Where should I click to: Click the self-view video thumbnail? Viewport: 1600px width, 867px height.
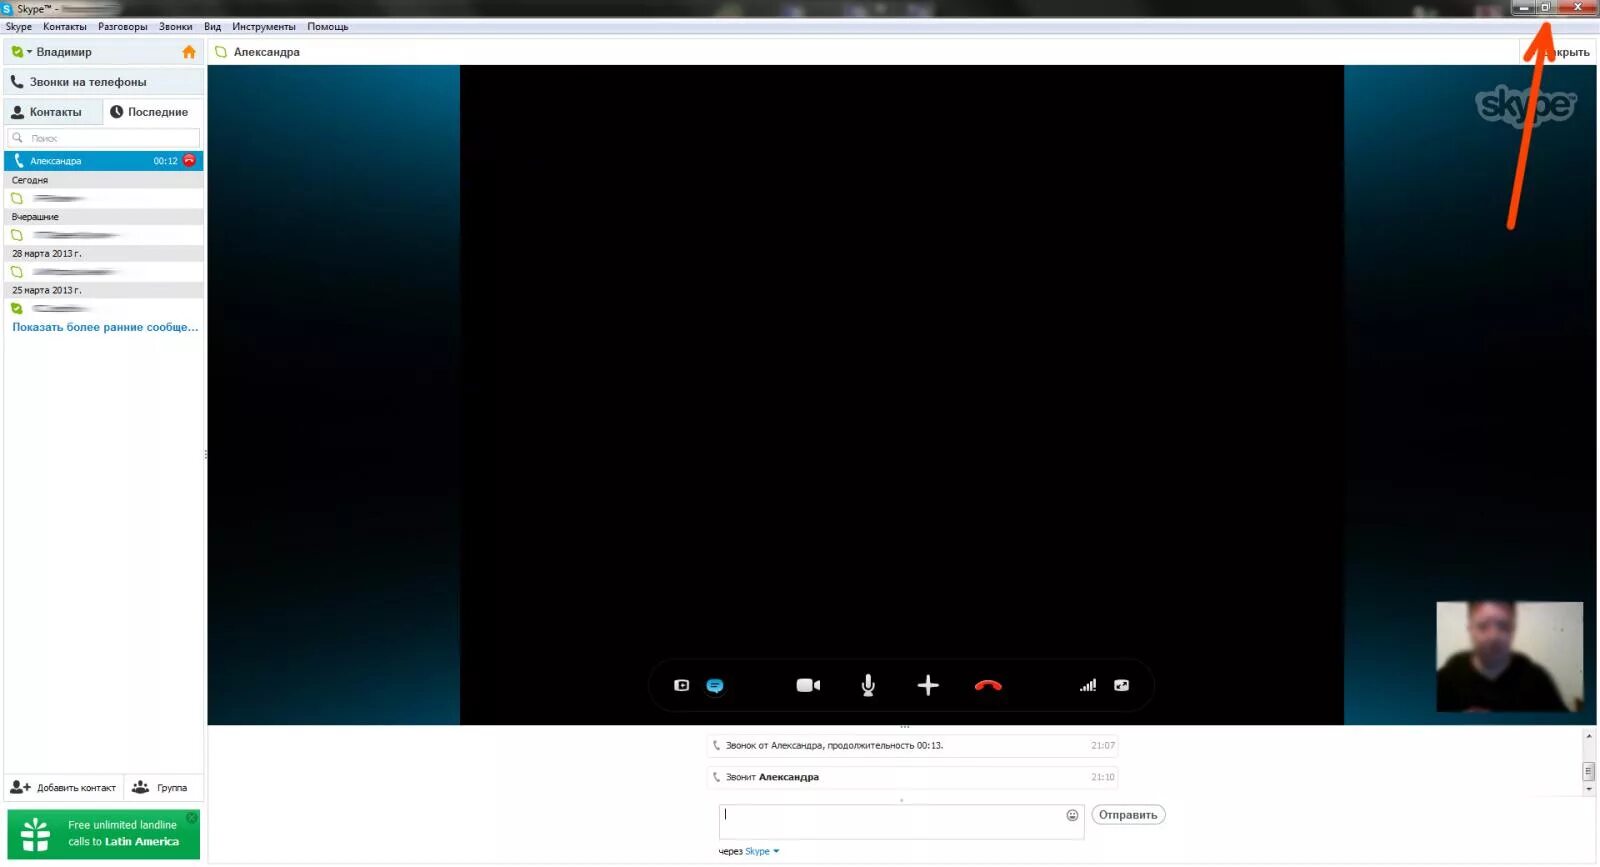[x=1510, y=657]
